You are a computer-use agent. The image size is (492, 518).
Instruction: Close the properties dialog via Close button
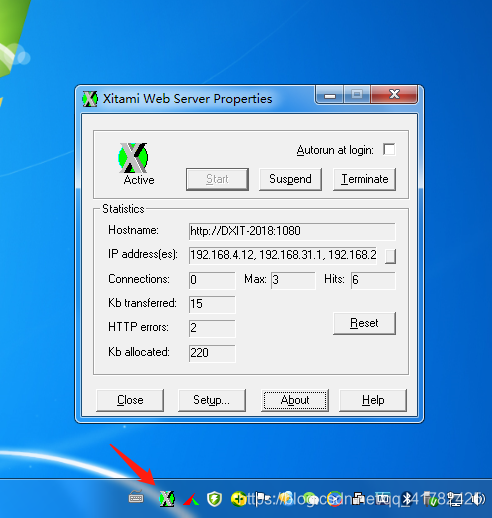click(130, 400)
